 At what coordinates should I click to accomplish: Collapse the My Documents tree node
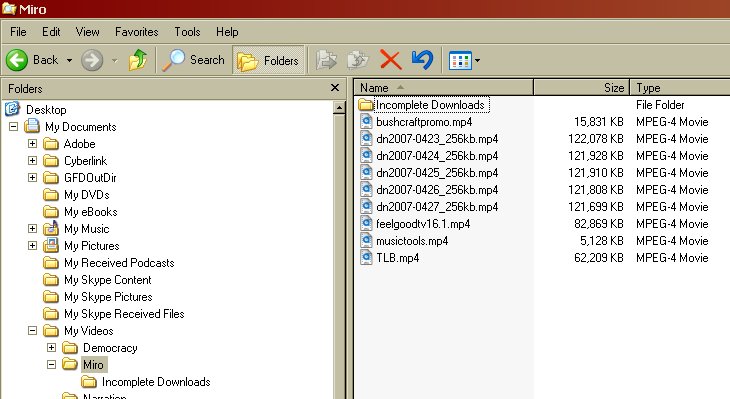pos(14,126)
